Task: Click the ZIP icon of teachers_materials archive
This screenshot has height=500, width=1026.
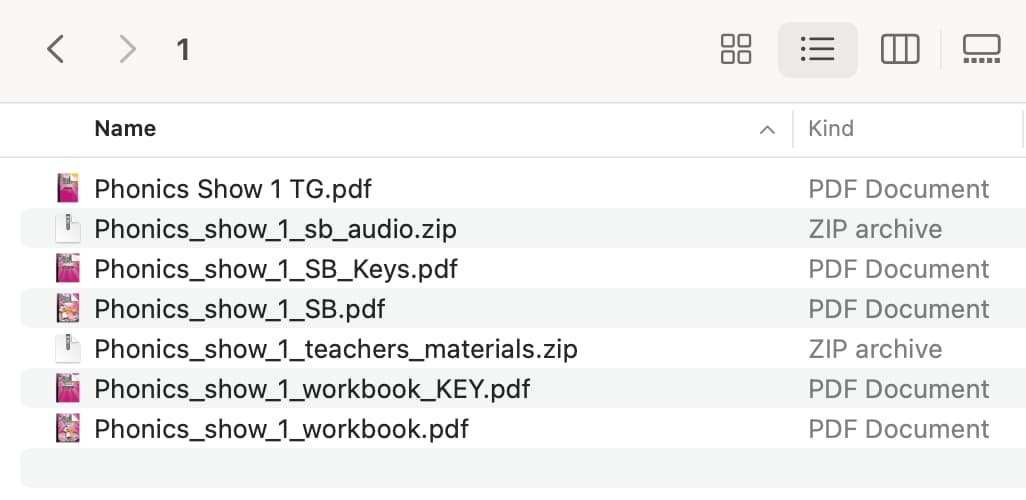Action: pos(68,348)
